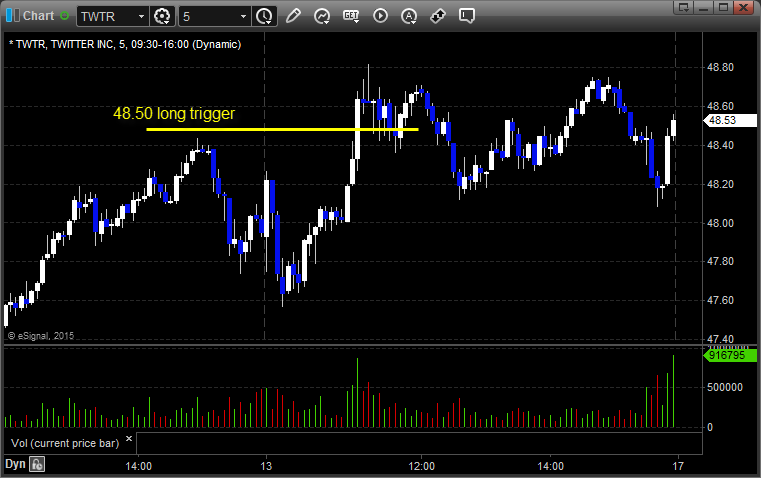
Task: Expand the 5 interval dropdown
Action: 244,16
